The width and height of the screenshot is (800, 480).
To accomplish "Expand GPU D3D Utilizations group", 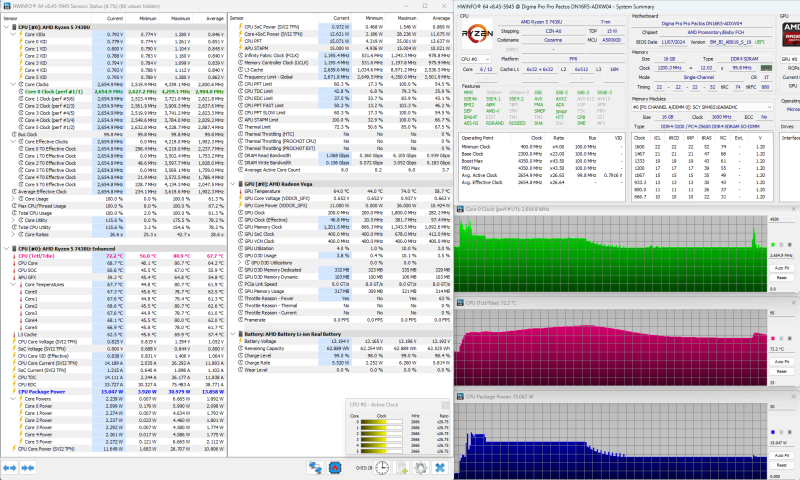I will coord(240,262).
